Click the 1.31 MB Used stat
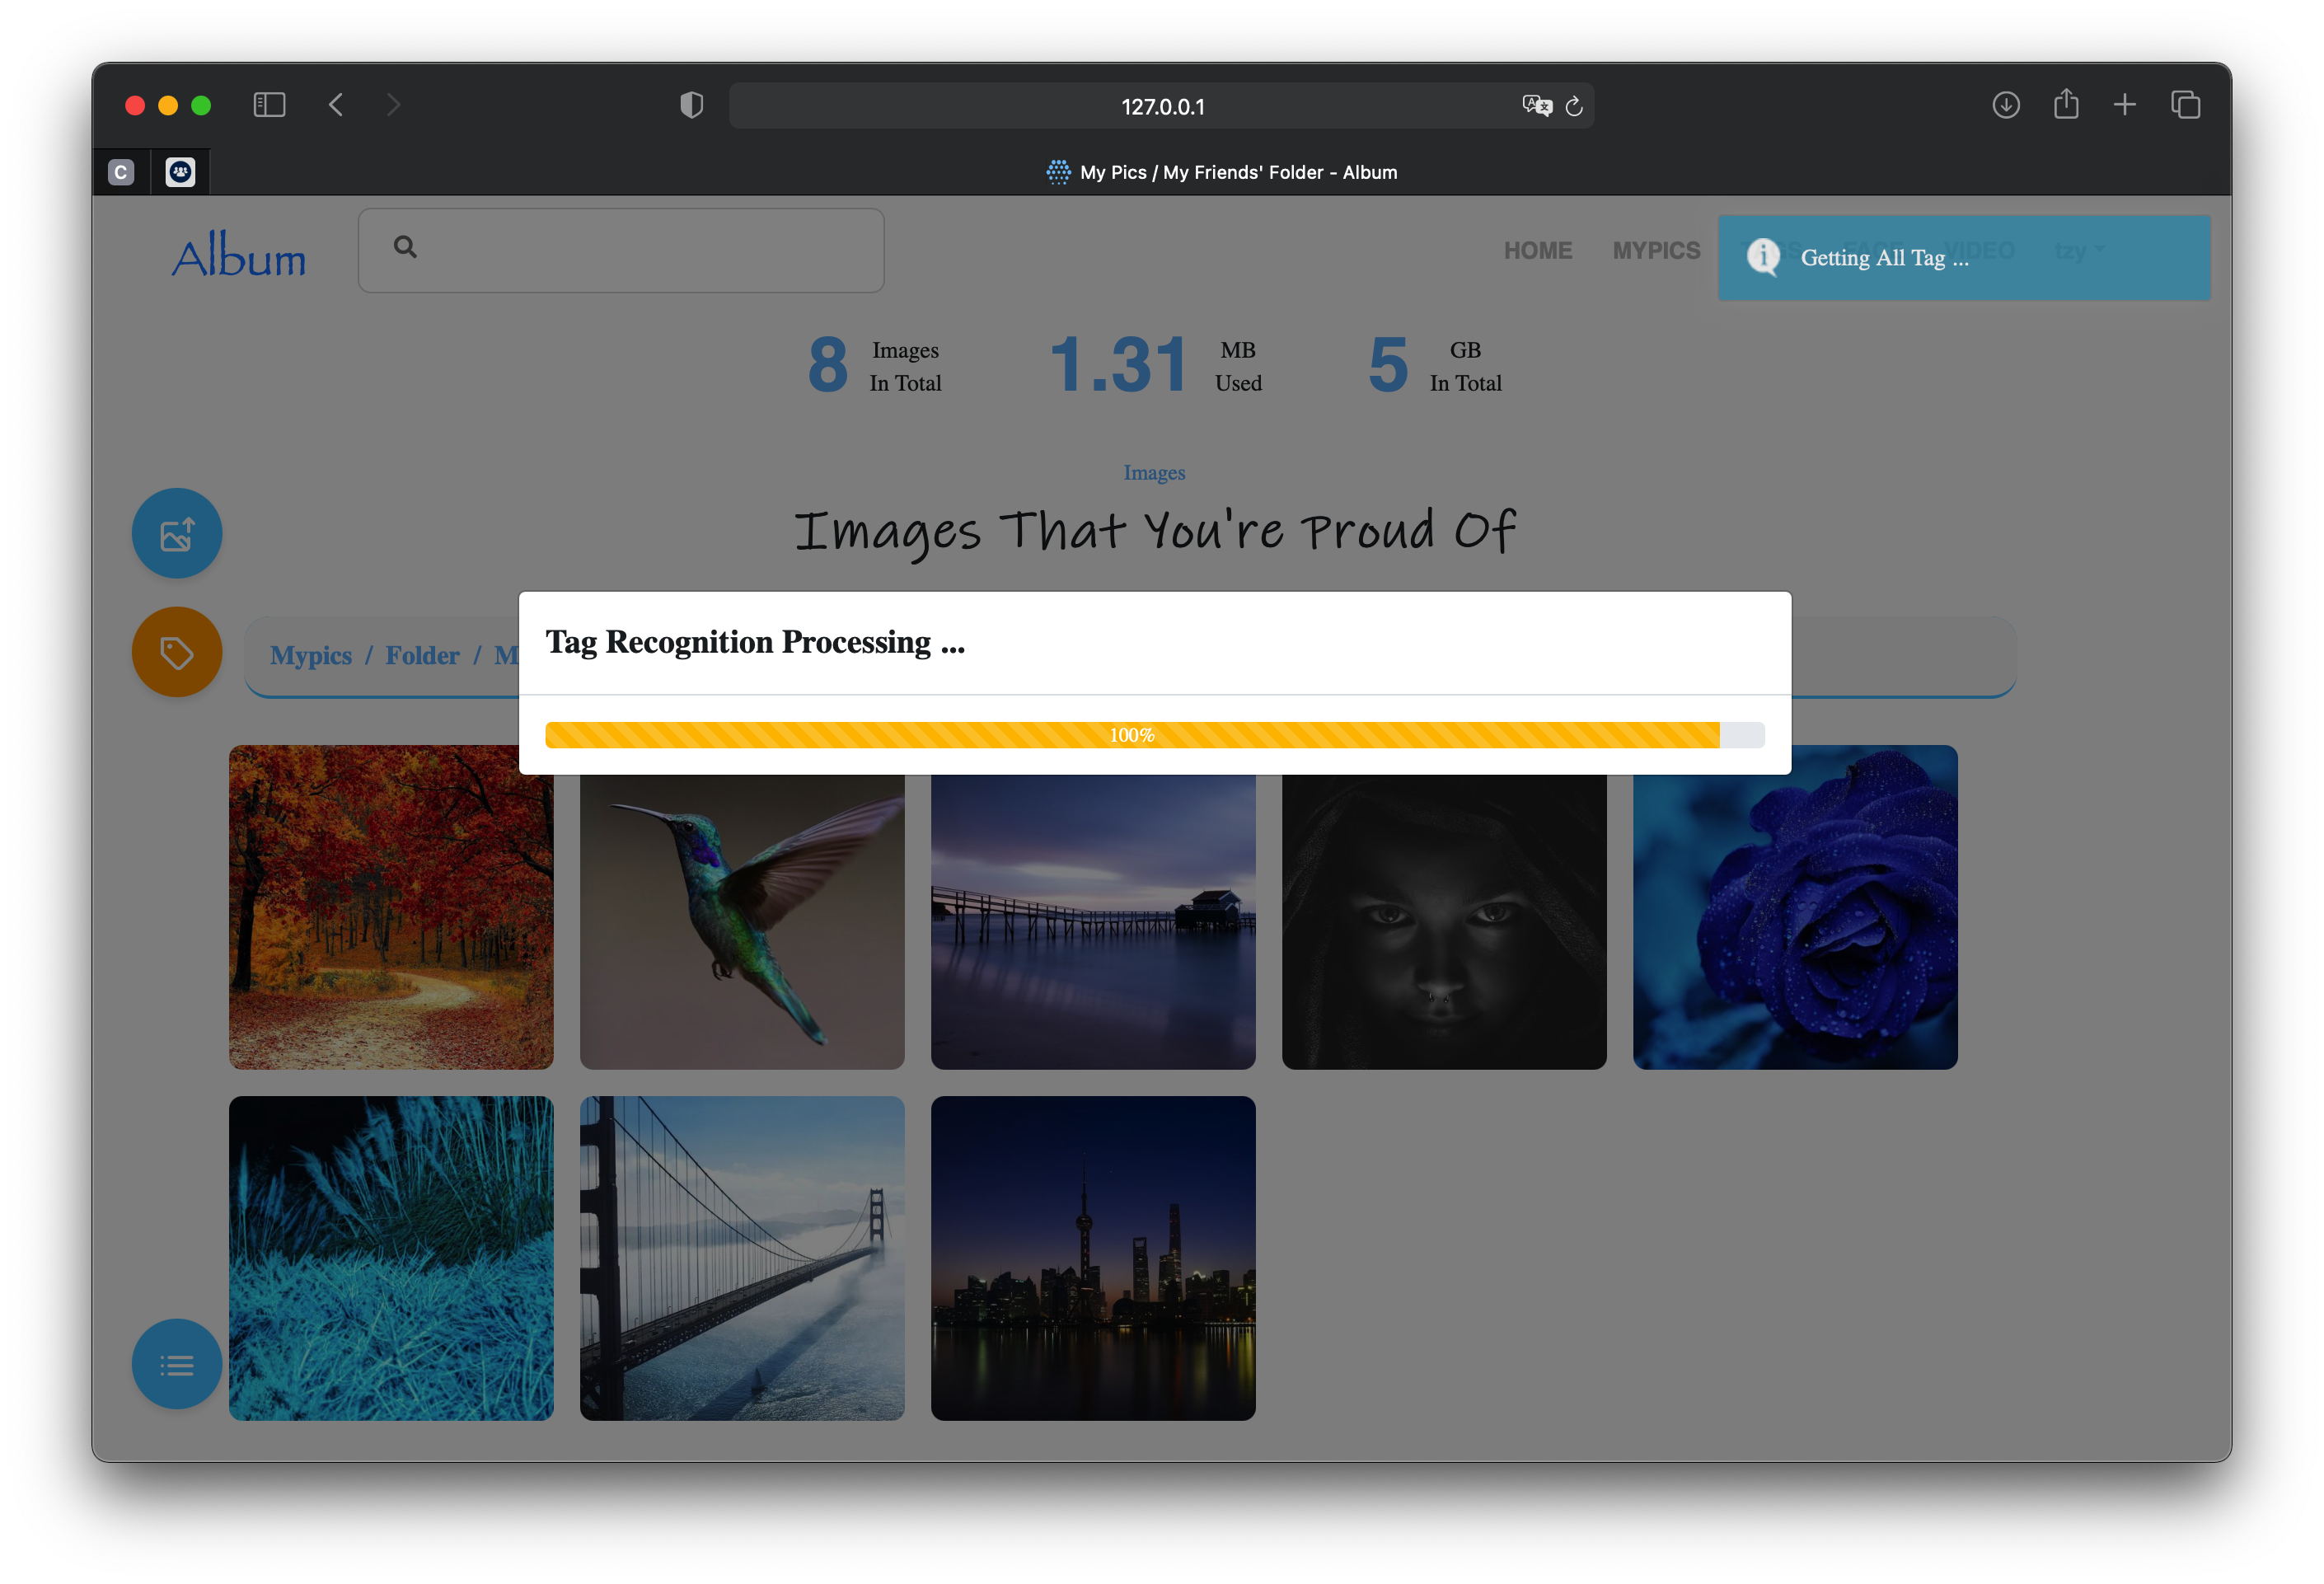2324x1584 pixels. 1156,365
